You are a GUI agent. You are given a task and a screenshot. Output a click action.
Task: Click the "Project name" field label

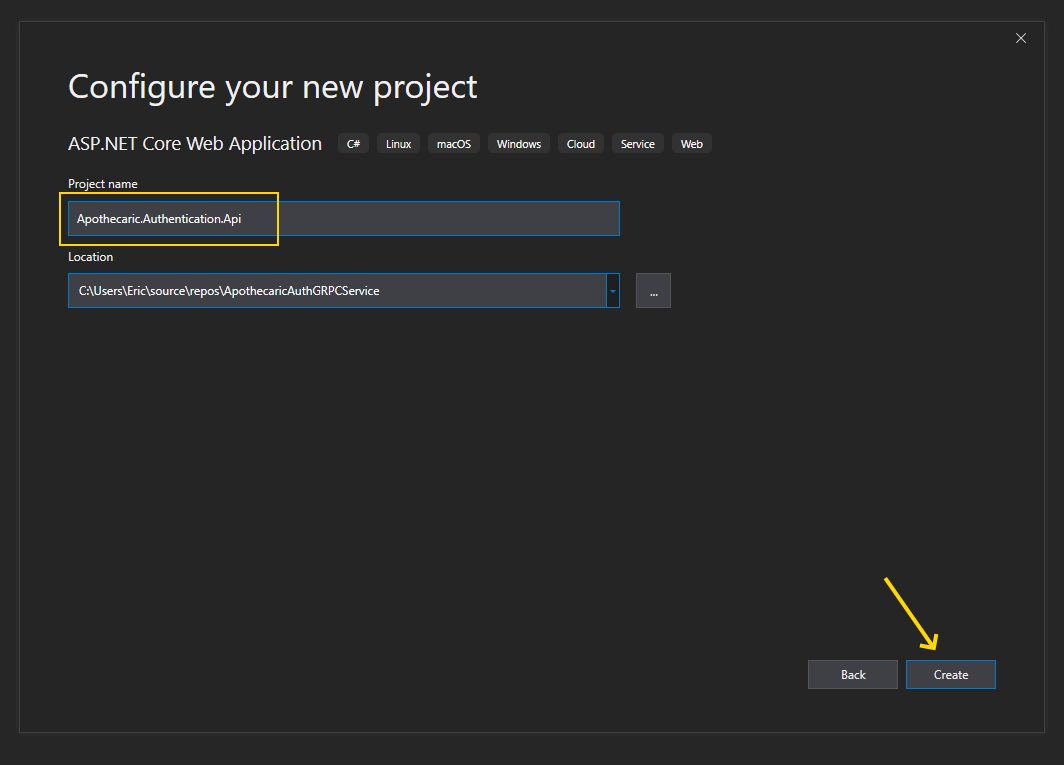103,184
